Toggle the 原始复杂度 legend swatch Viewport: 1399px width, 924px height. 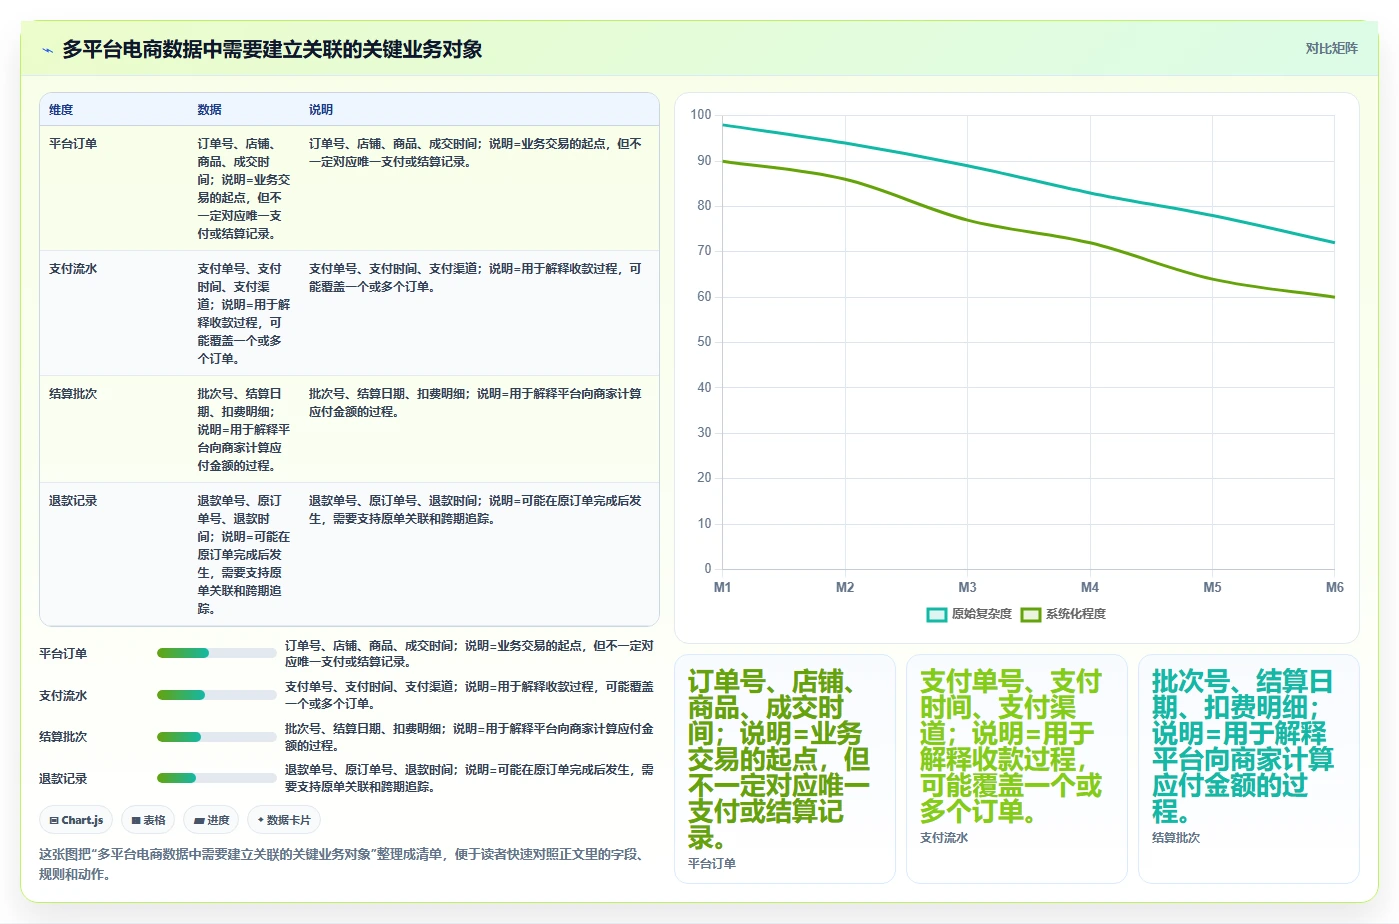point(937,614)
